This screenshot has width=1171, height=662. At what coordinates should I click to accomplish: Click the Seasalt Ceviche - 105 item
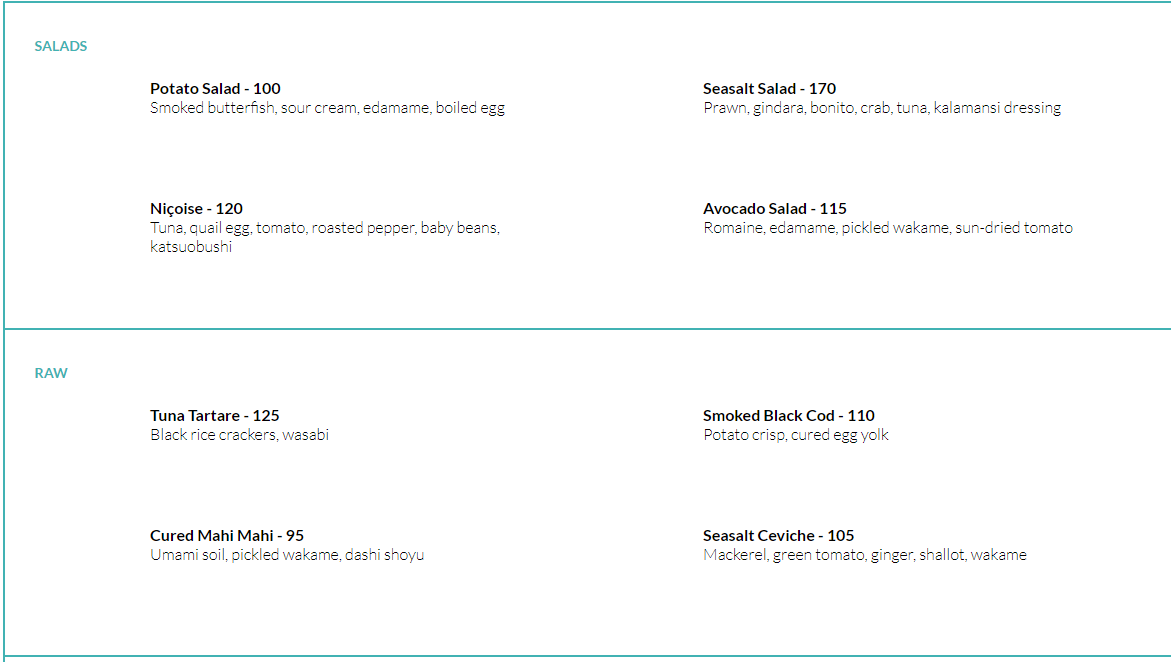coord(778,536)
